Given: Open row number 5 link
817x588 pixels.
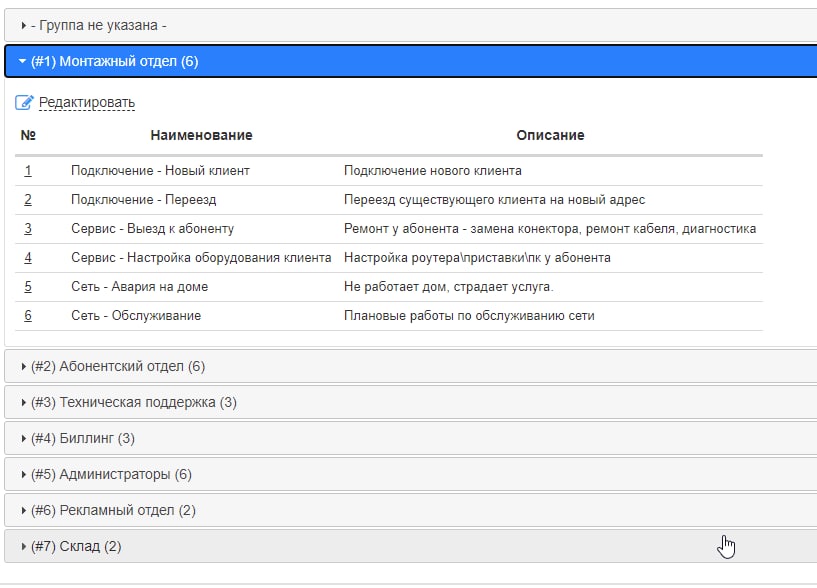Looking at the screenshot, I should coord(28,286).
